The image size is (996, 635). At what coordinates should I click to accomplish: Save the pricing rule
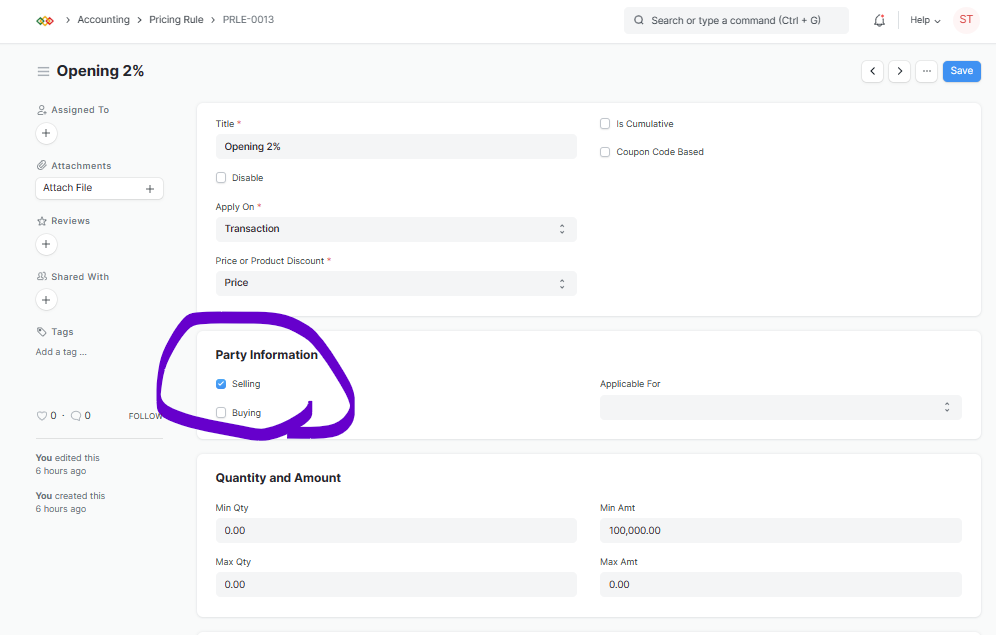pyautogui.click(x=962, y=71)
